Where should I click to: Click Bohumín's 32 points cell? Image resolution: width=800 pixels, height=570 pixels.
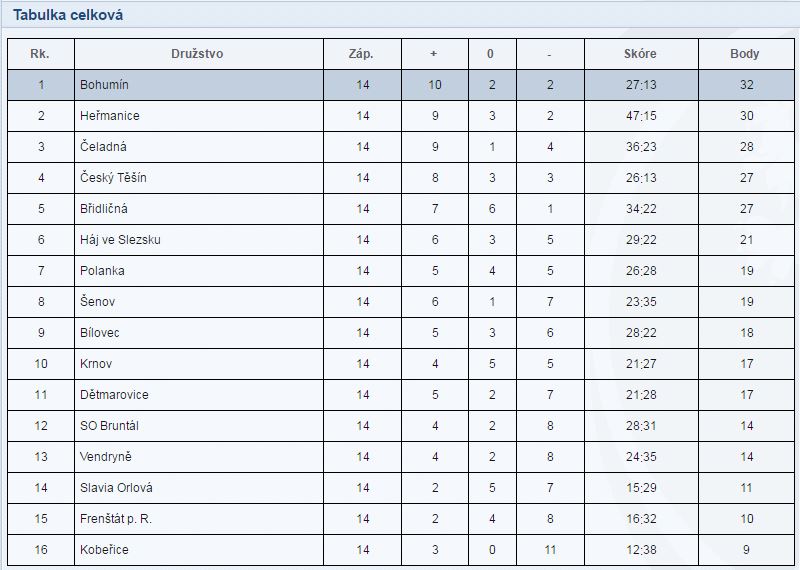[x=746, y=85]
